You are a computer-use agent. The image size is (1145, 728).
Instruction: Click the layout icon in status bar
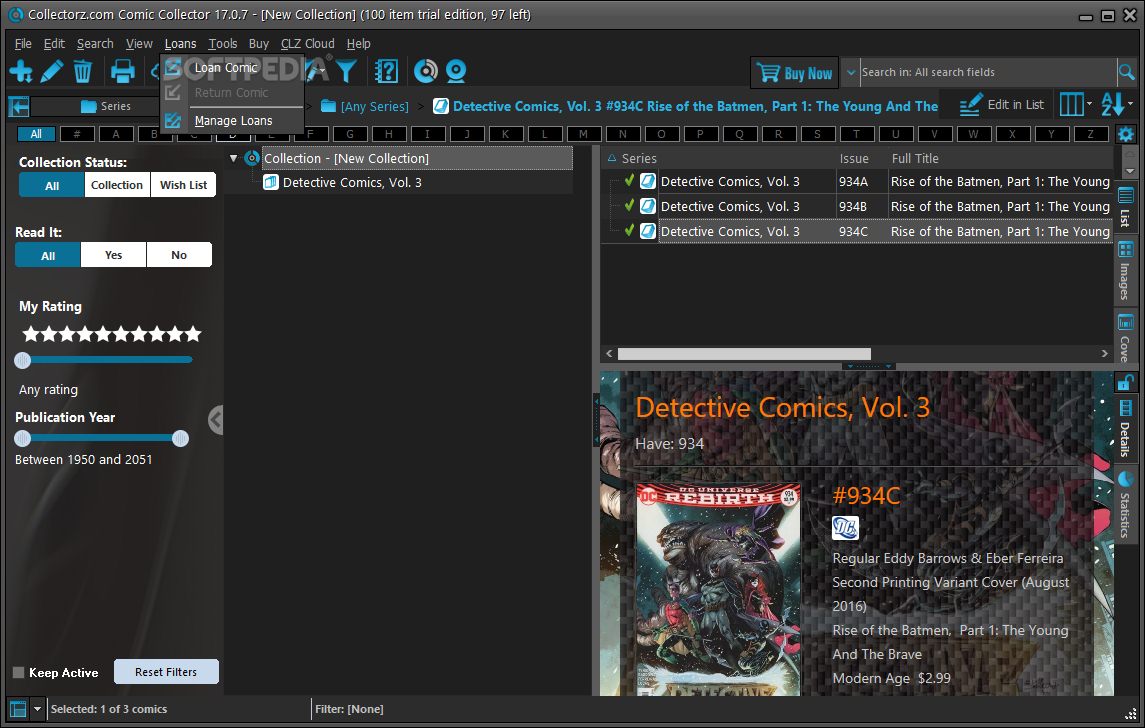[x=18, y=708]
